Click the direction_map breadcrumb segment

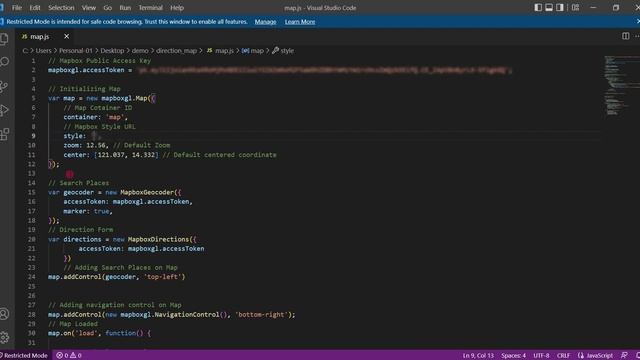176,51
